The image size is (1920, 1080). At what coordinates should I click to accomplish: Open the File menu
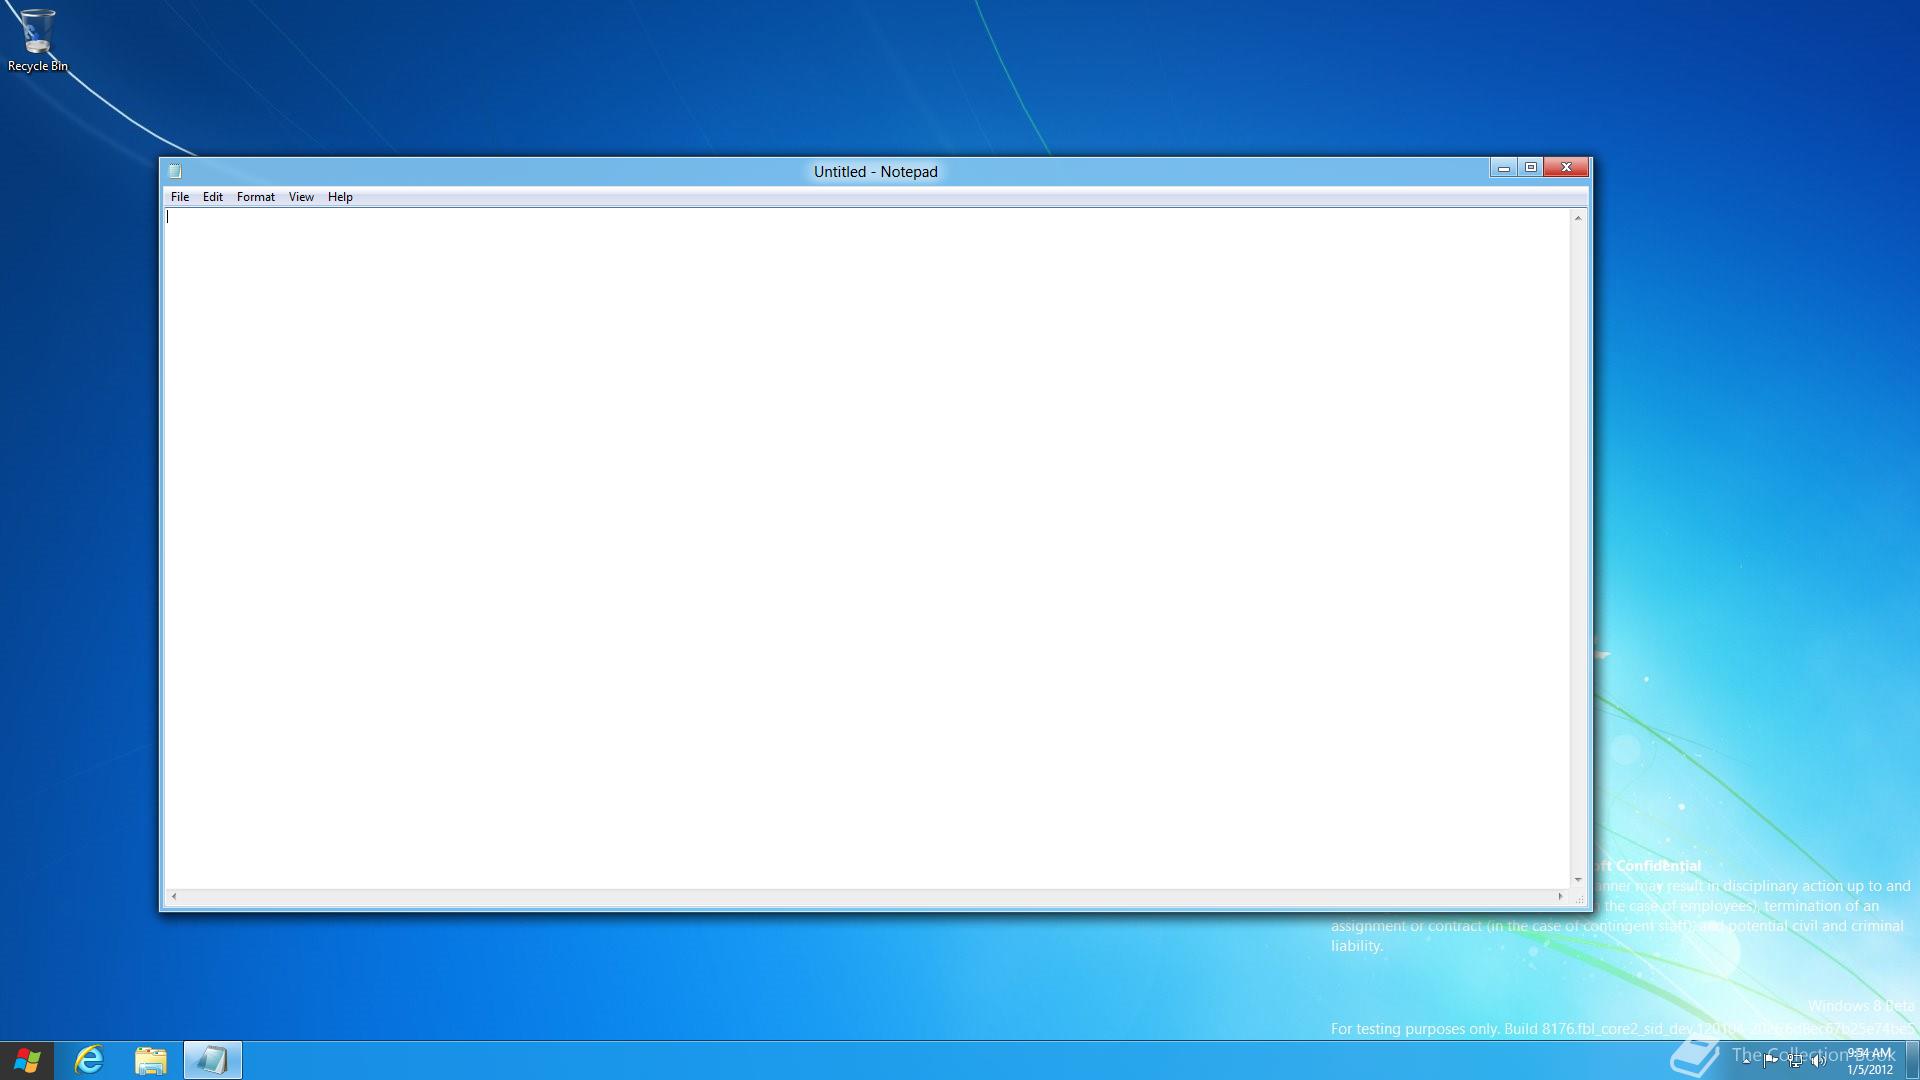click(x=180, y=197)
